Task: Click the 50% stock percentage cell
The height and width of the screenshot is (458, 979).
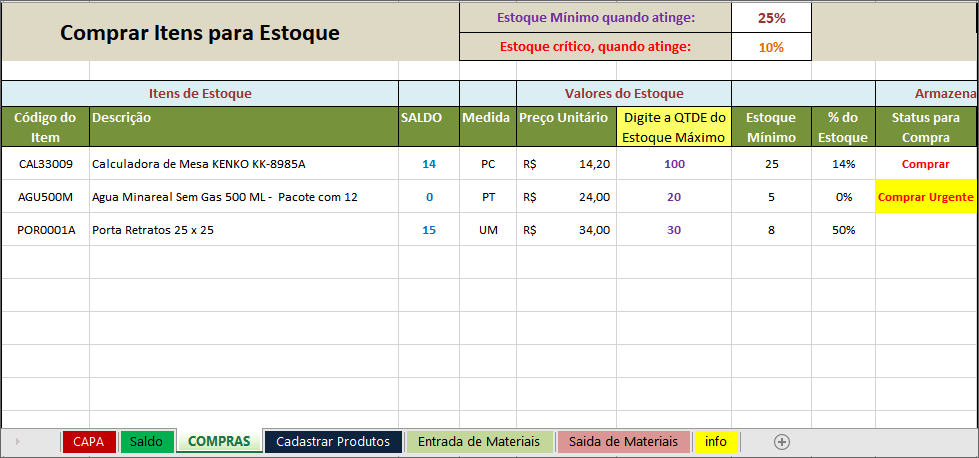Action: click(843, 230)
